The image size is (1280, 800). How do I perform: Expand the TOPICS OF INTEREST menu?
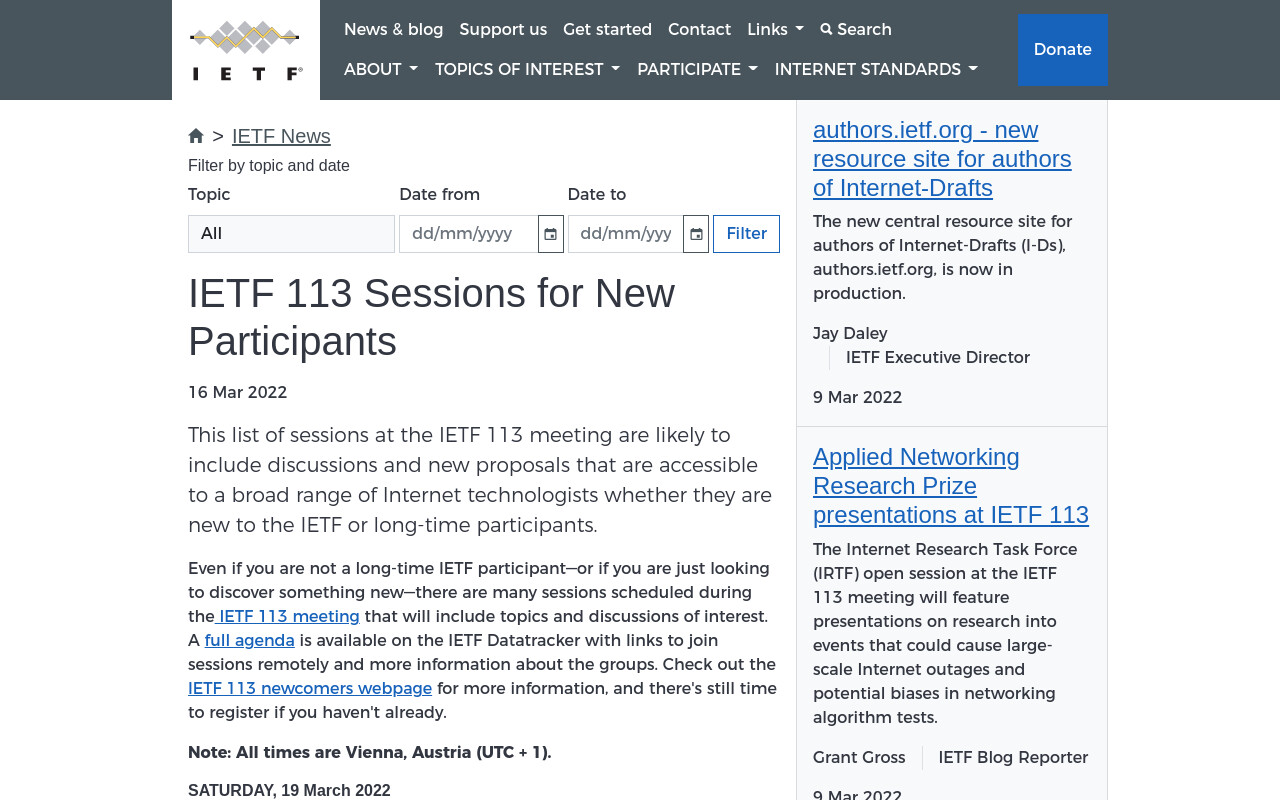[x=527, y=70]
